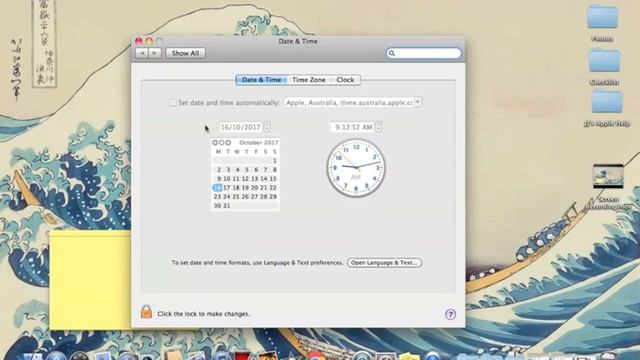The width and height of the screenshot is (640, 360).
Task: Click the lock icon to make changes
Action: [x=146, y=312]
